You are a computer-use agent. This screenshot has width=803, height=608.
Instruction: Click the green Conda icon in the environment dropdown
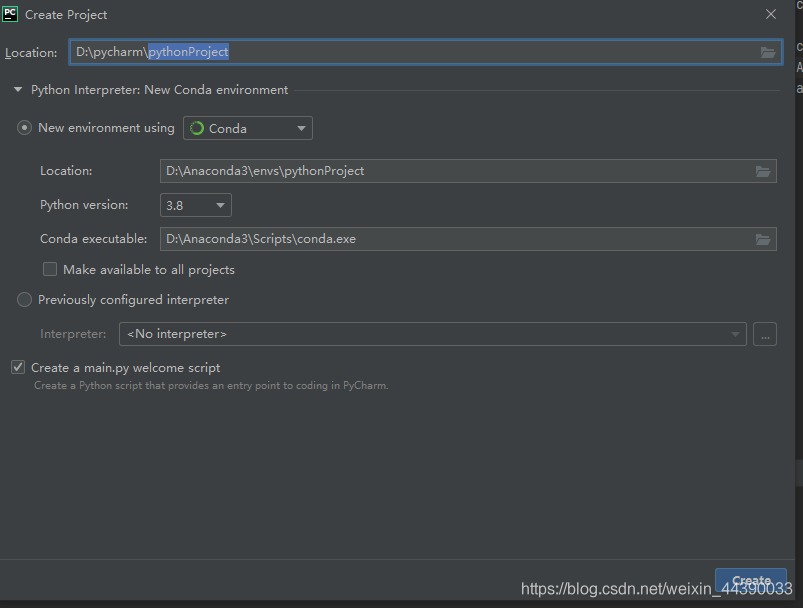[x=197, y=128]
